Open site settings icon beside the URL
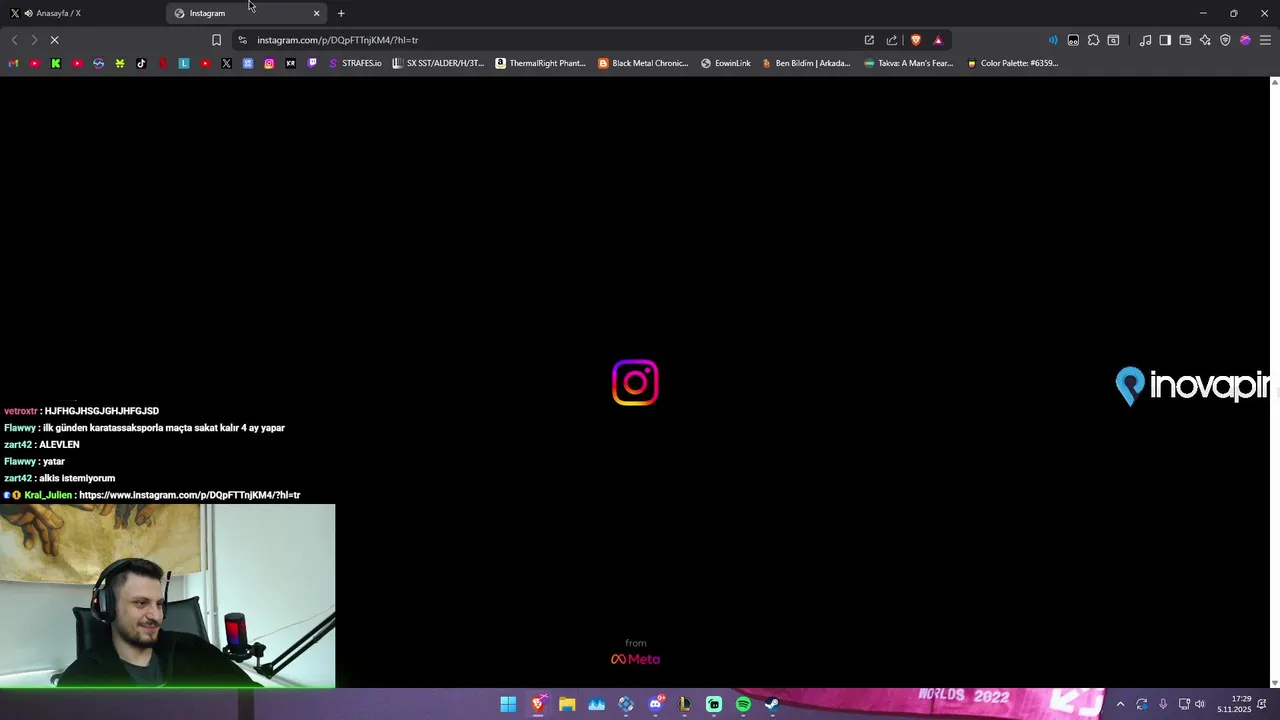This screenshot has width=1280, height=720. pos(242,40)
